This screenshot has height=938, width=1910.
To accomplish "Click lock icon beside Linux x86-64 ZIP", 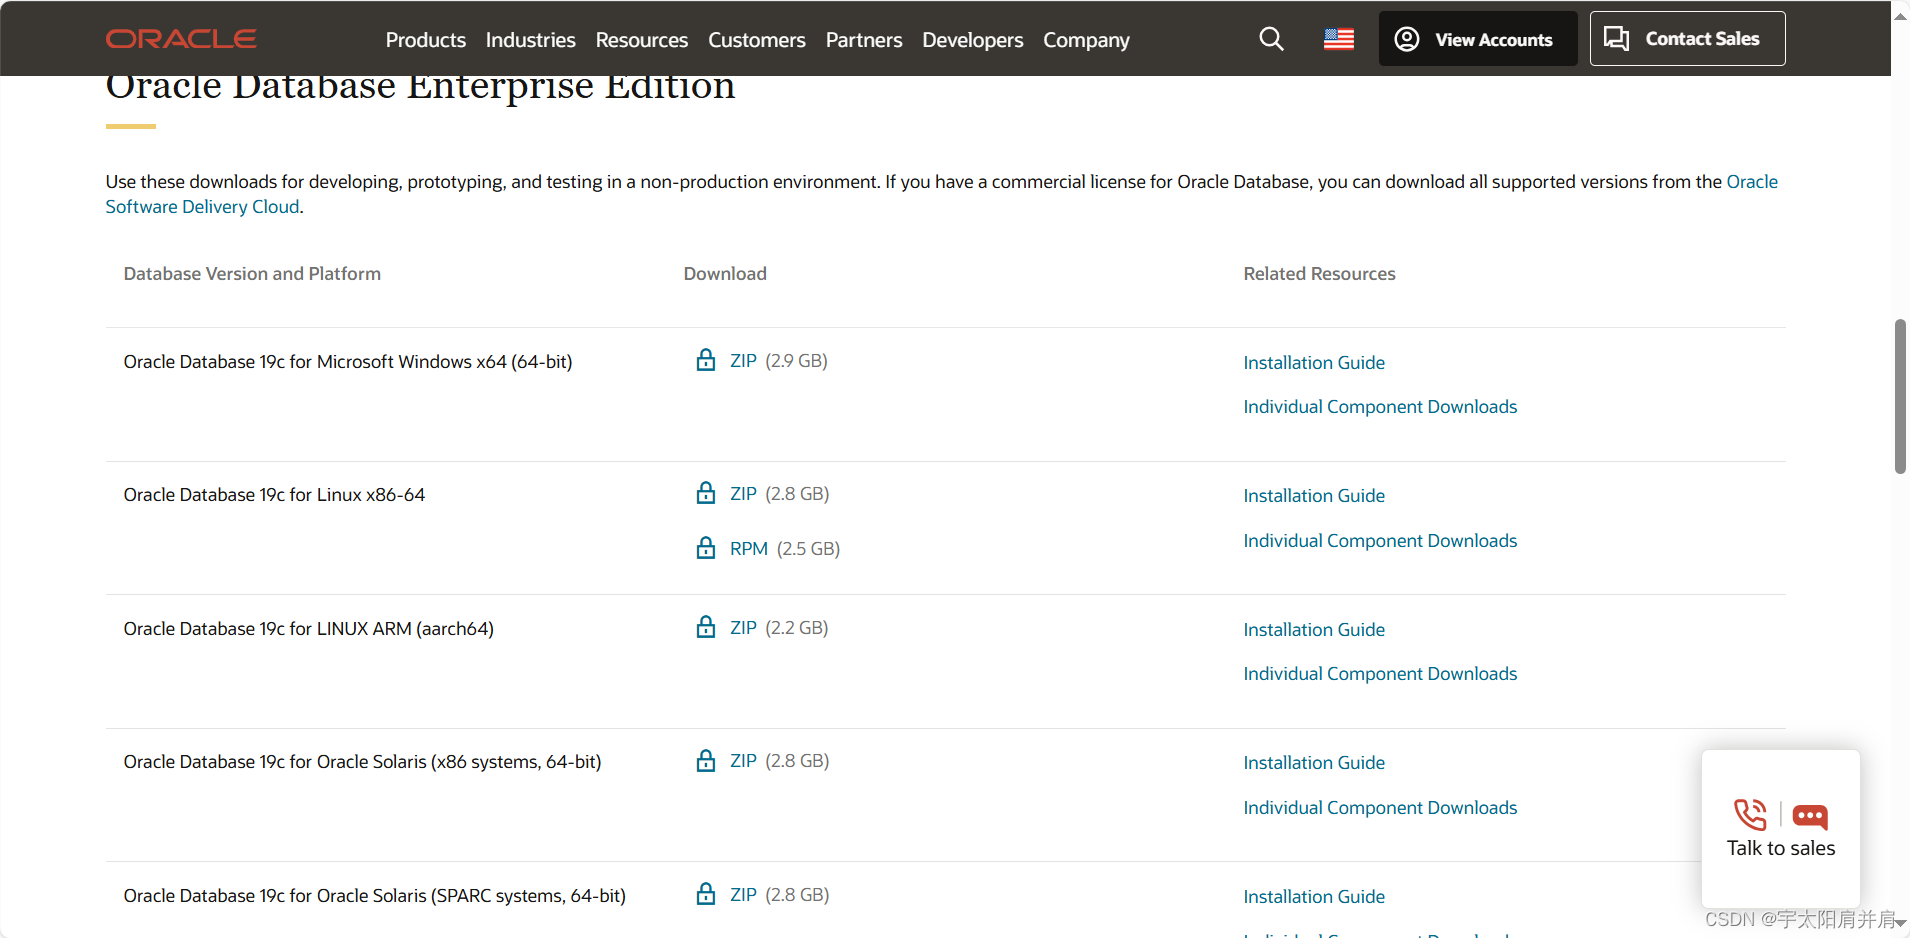I will (706, 493).
